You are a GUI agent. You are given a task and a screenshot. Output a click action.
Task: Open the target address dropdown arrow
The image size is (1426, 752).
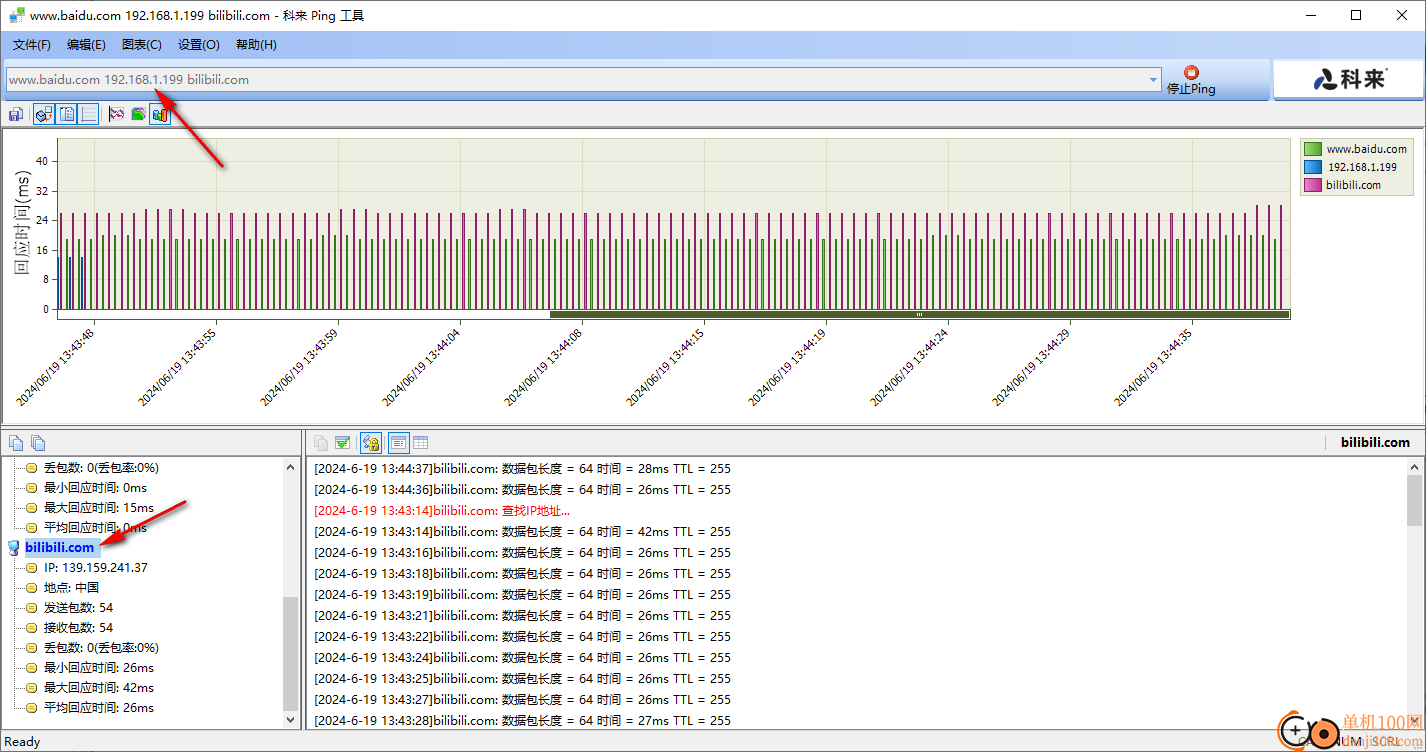tap(1153, 80)
